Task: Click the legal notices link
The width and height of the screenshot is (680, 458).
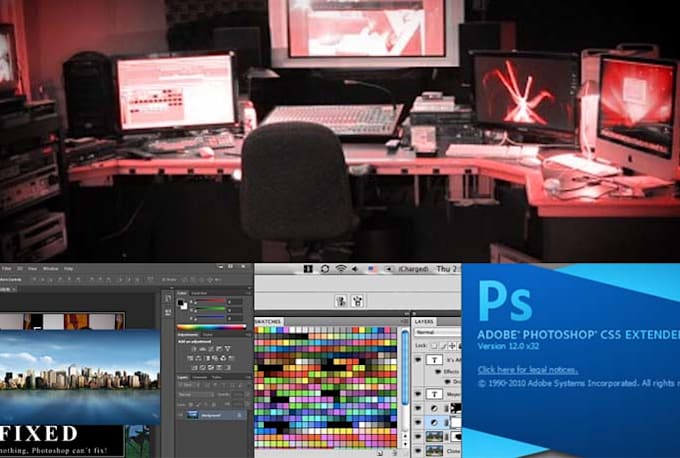Action: pyautogui.click(x=528, y=370)
